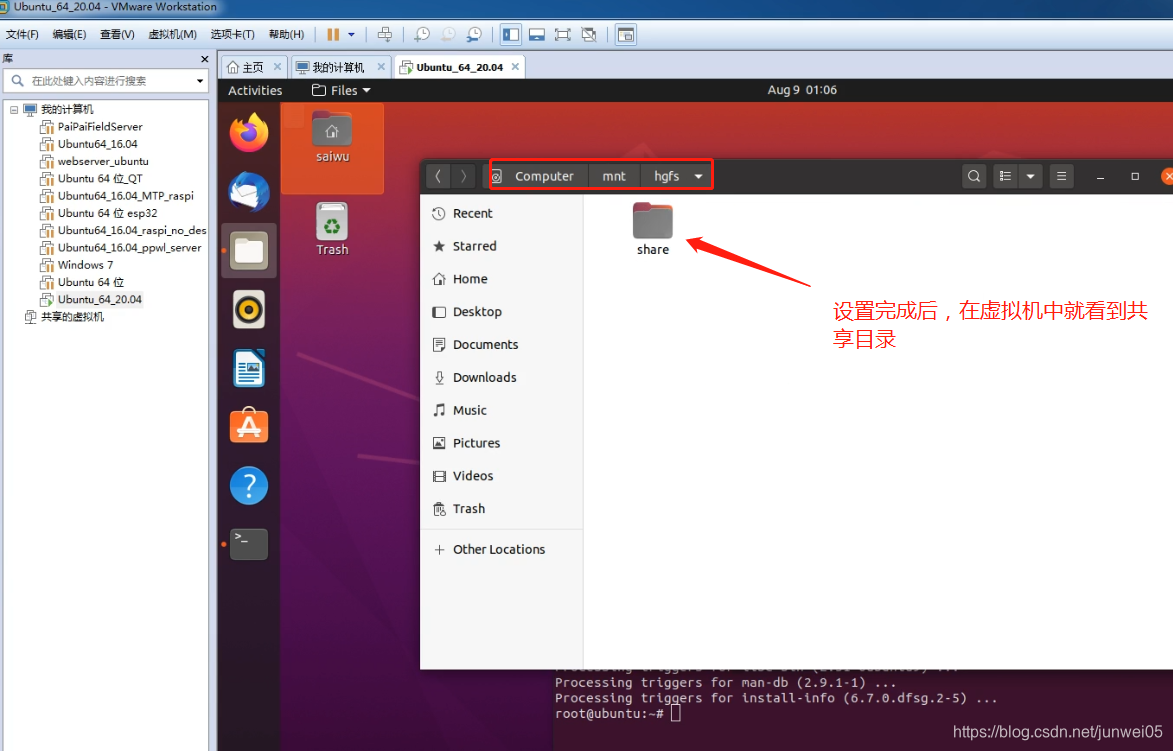This screenshot has width=1173, height=751.
Task: Search in the Files window
Action: [974, 177]
